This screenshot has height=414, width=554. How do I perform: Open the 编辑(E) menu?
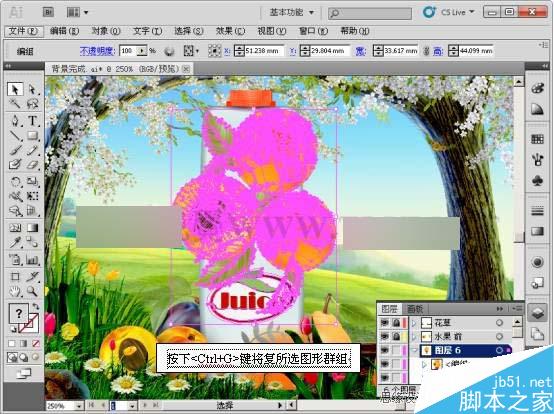64,31
